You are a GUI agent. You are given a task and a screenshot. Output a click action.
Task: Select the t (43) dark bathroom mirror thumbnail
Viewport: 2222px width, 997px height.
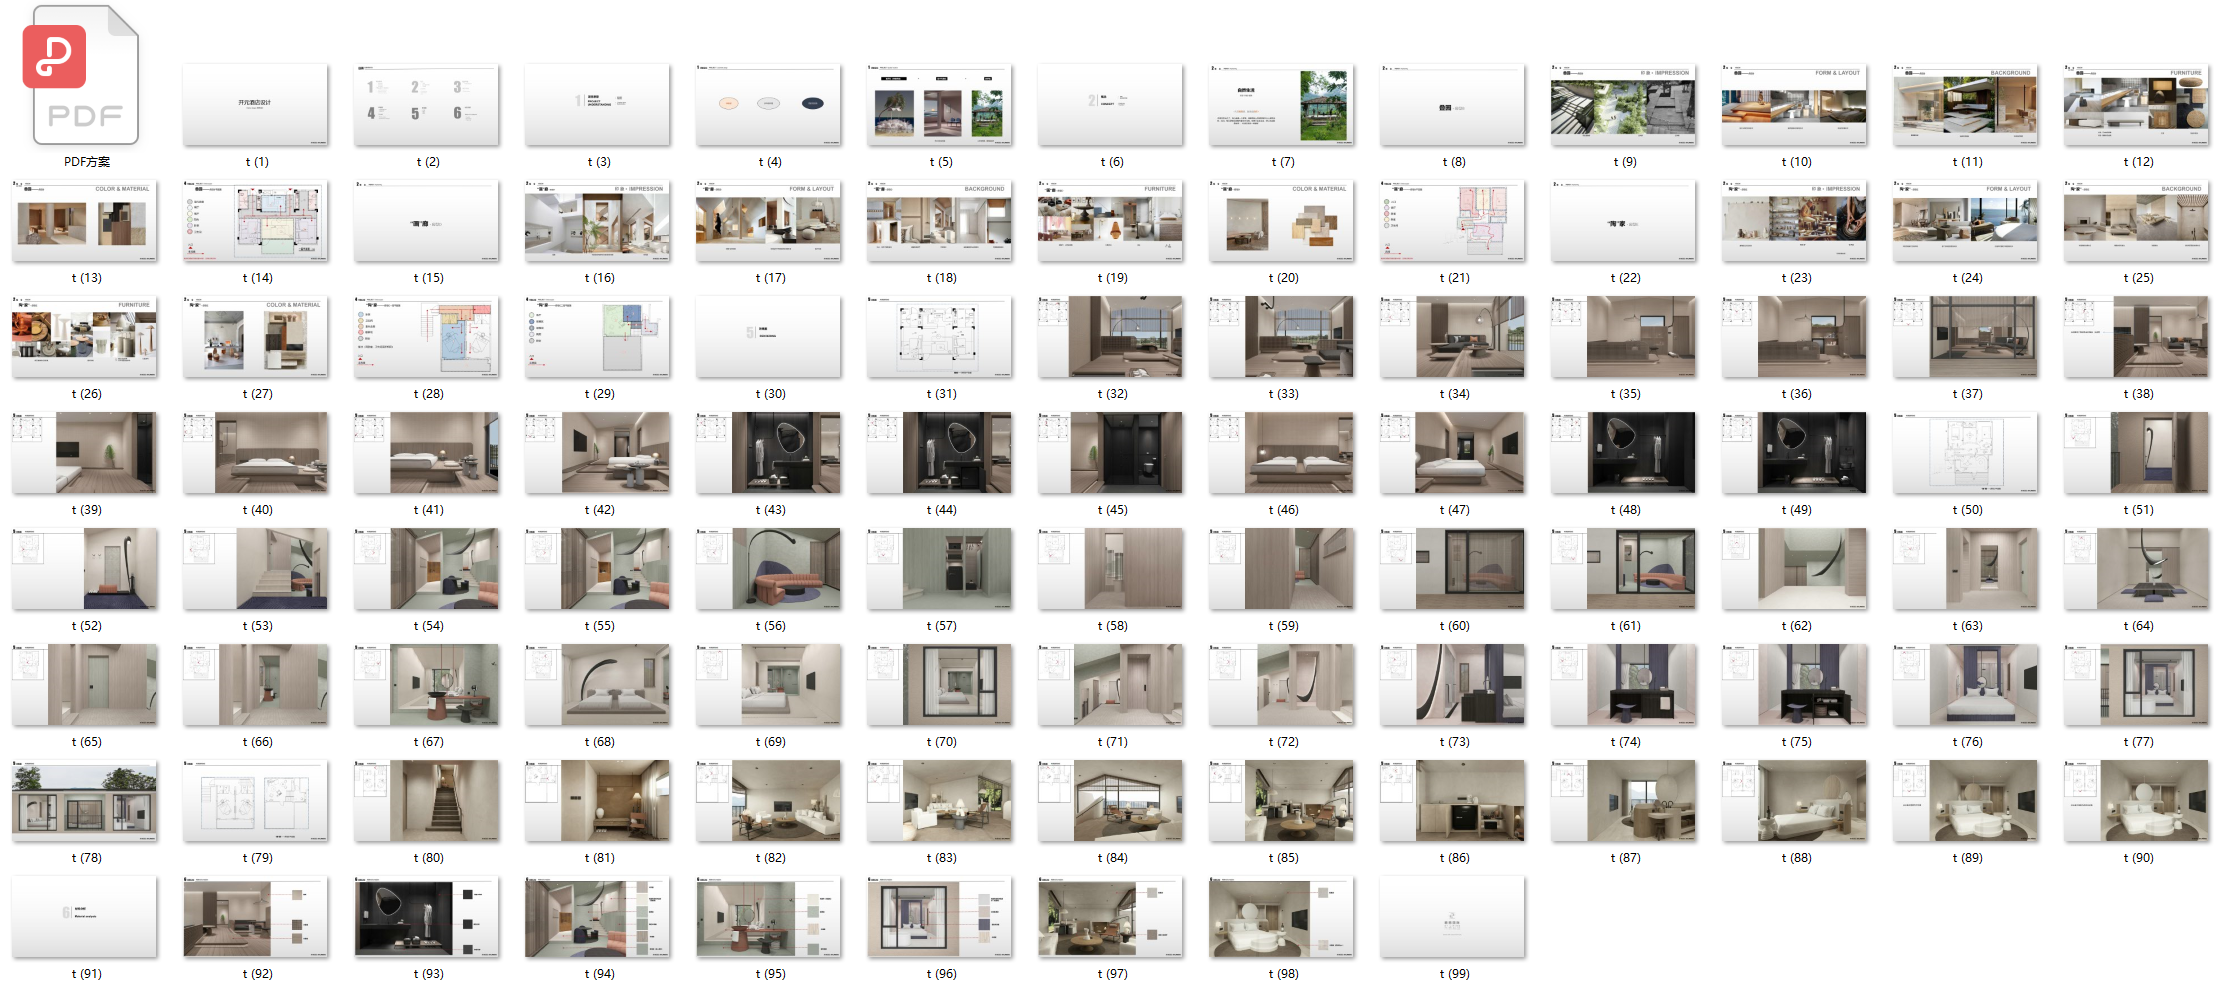[768, 453]
